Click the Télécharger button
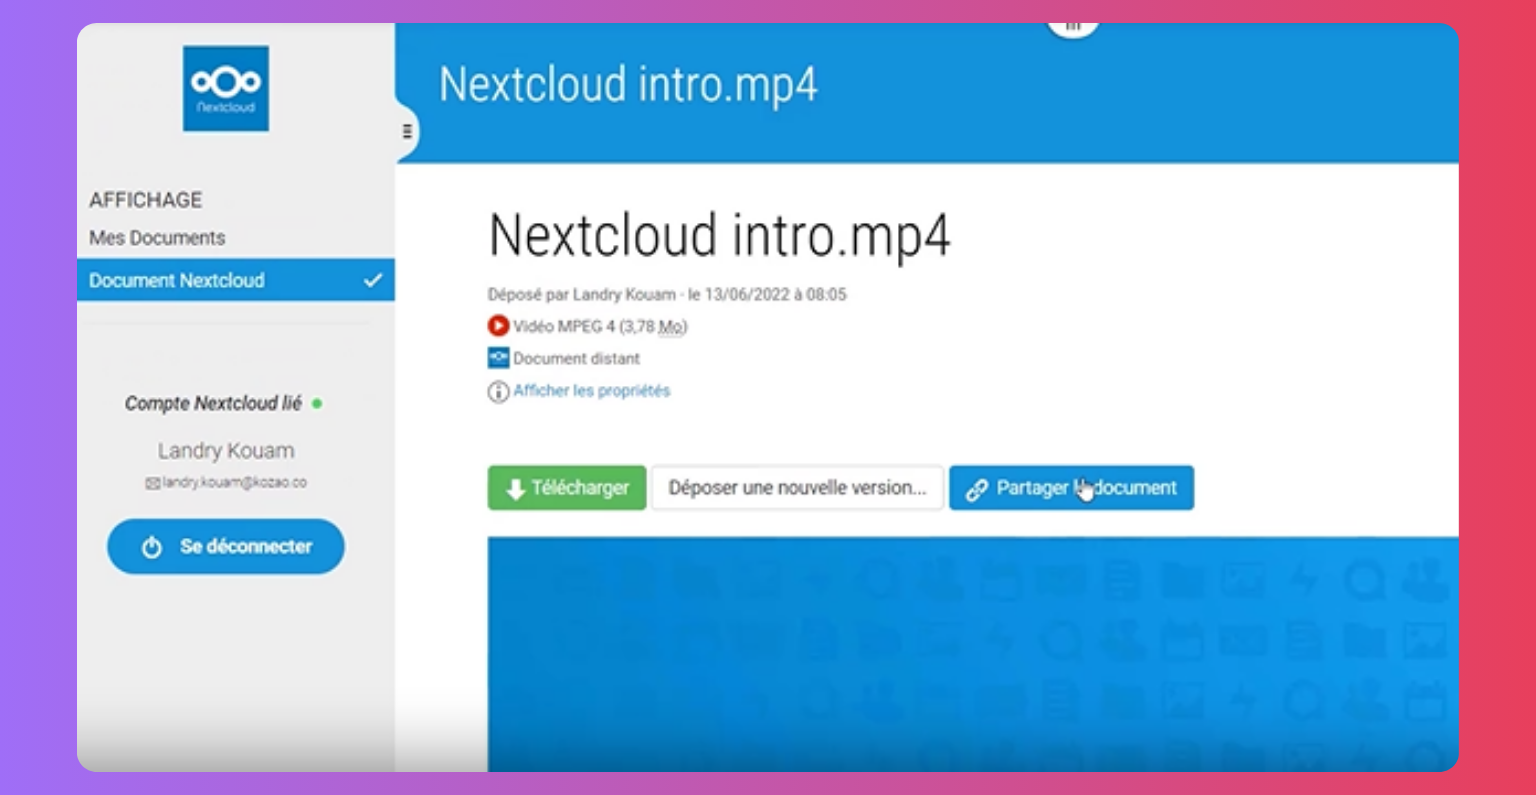This screenshot has width=1536, height=795. point(567,488)
